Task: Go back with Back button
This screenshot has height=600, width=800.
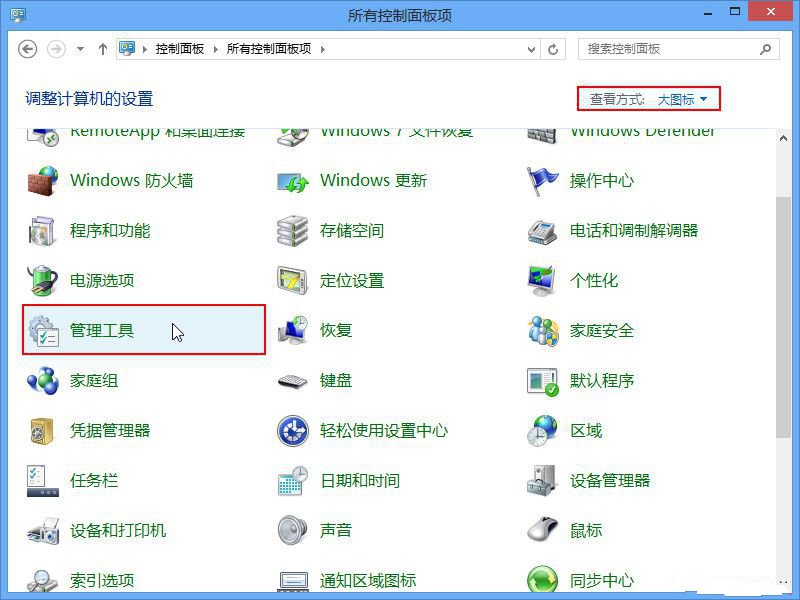Action: click(28, 49)
